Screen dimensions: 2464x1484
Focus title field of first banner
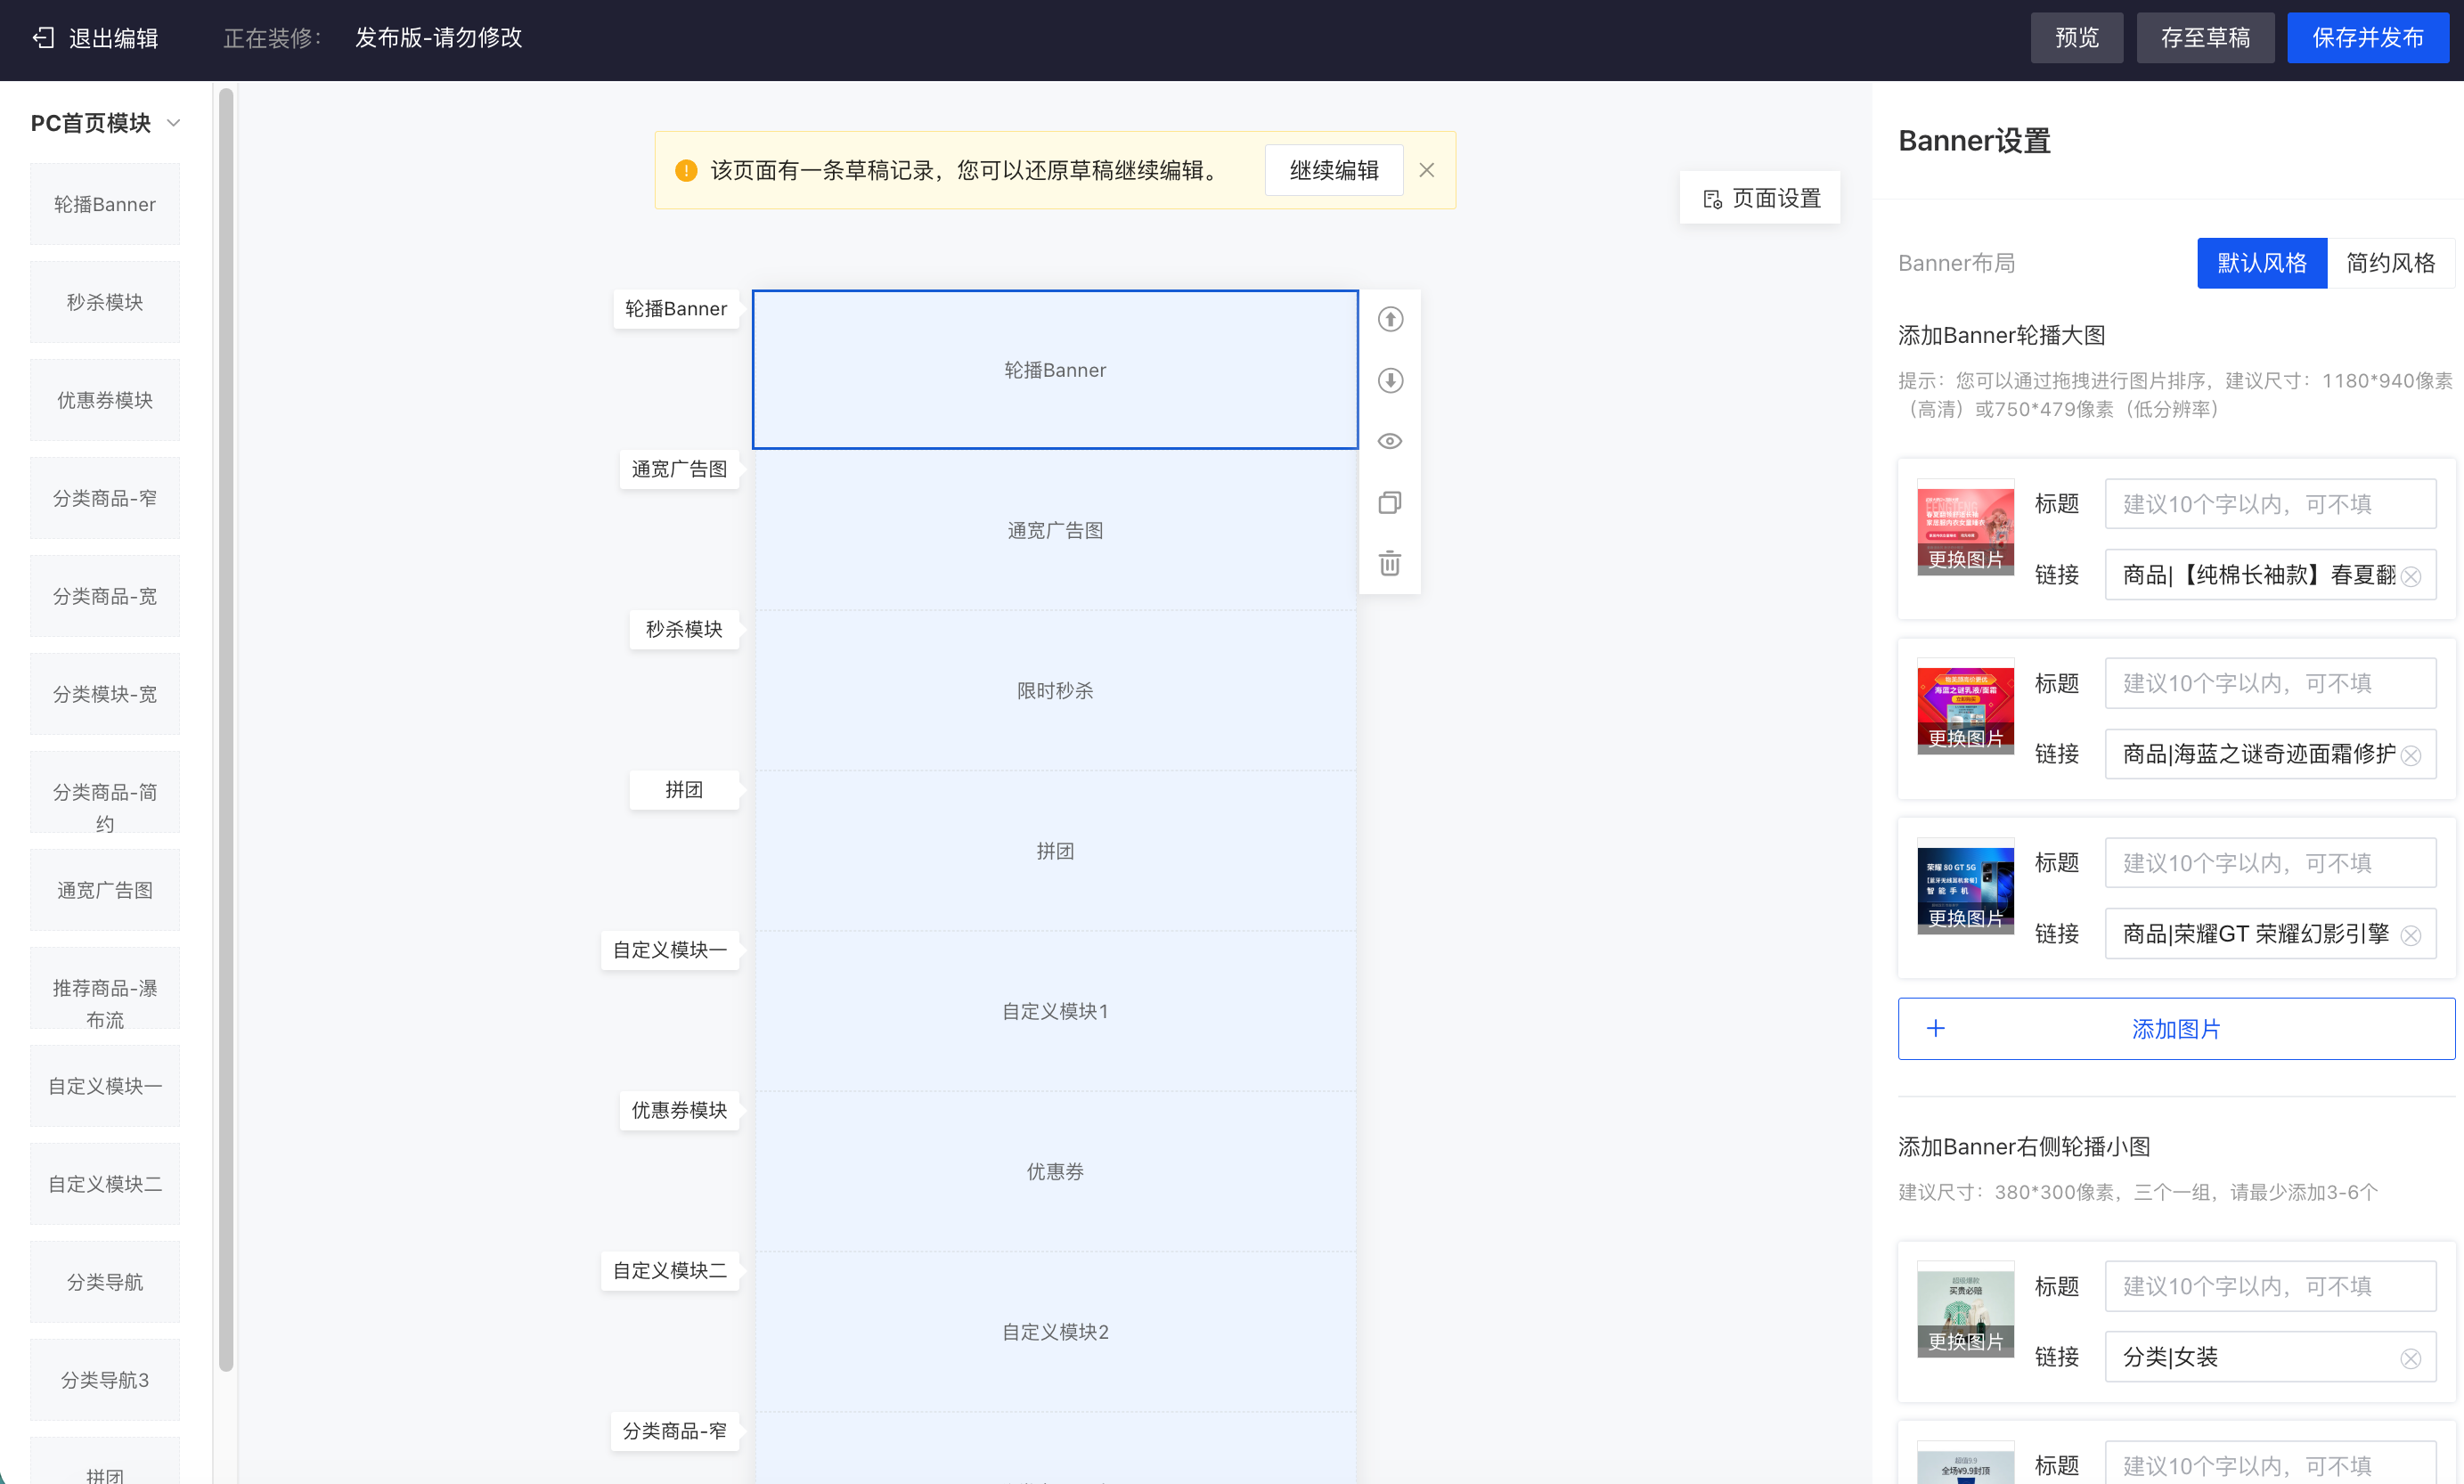tap(2270, 504)
